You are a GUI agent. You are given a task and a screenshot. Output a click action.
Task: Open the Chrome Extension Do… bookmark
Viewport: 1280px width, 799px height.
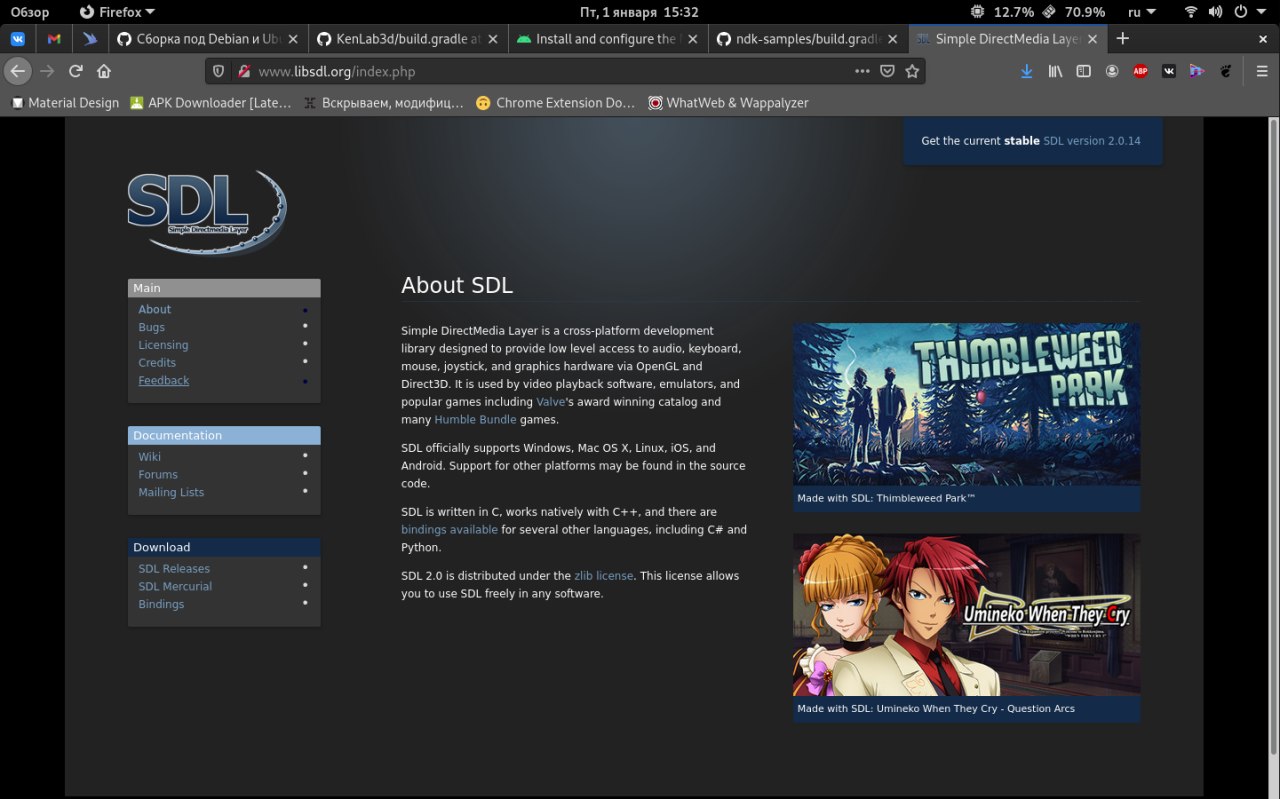click(x=556, y=102)
